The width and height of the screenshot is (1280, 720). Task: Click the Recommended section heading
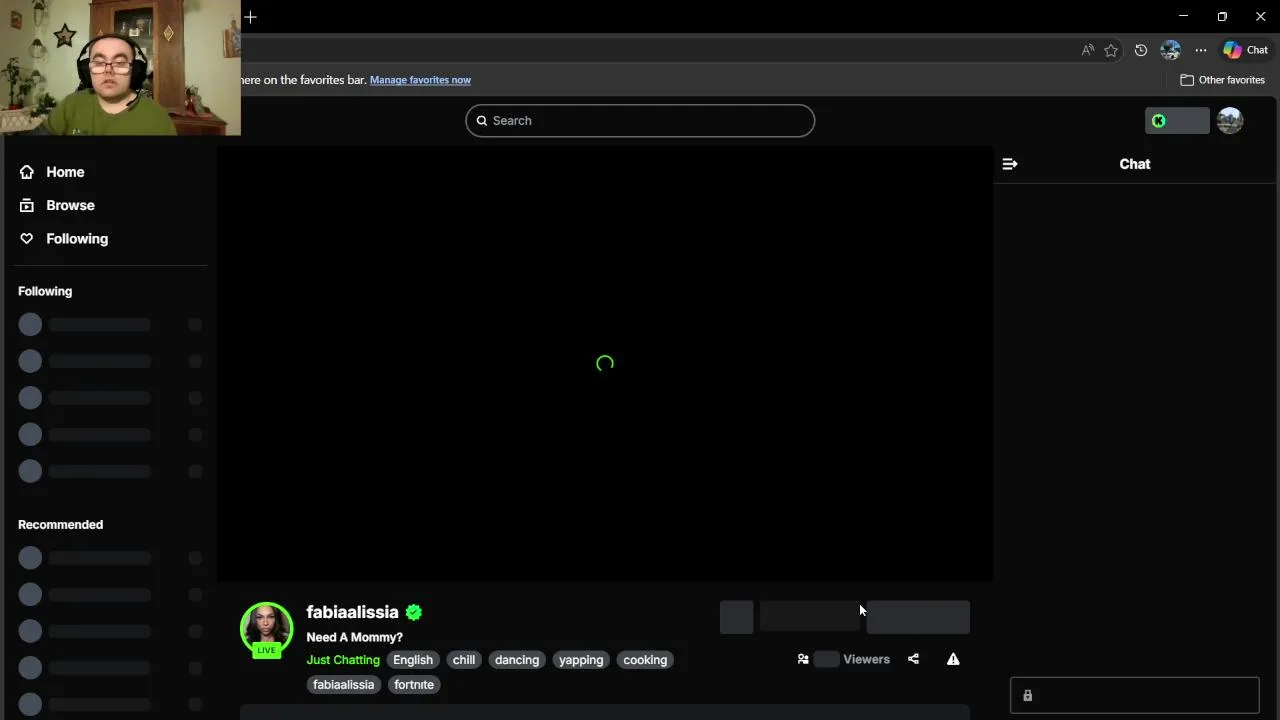click(x=60, y=524)
